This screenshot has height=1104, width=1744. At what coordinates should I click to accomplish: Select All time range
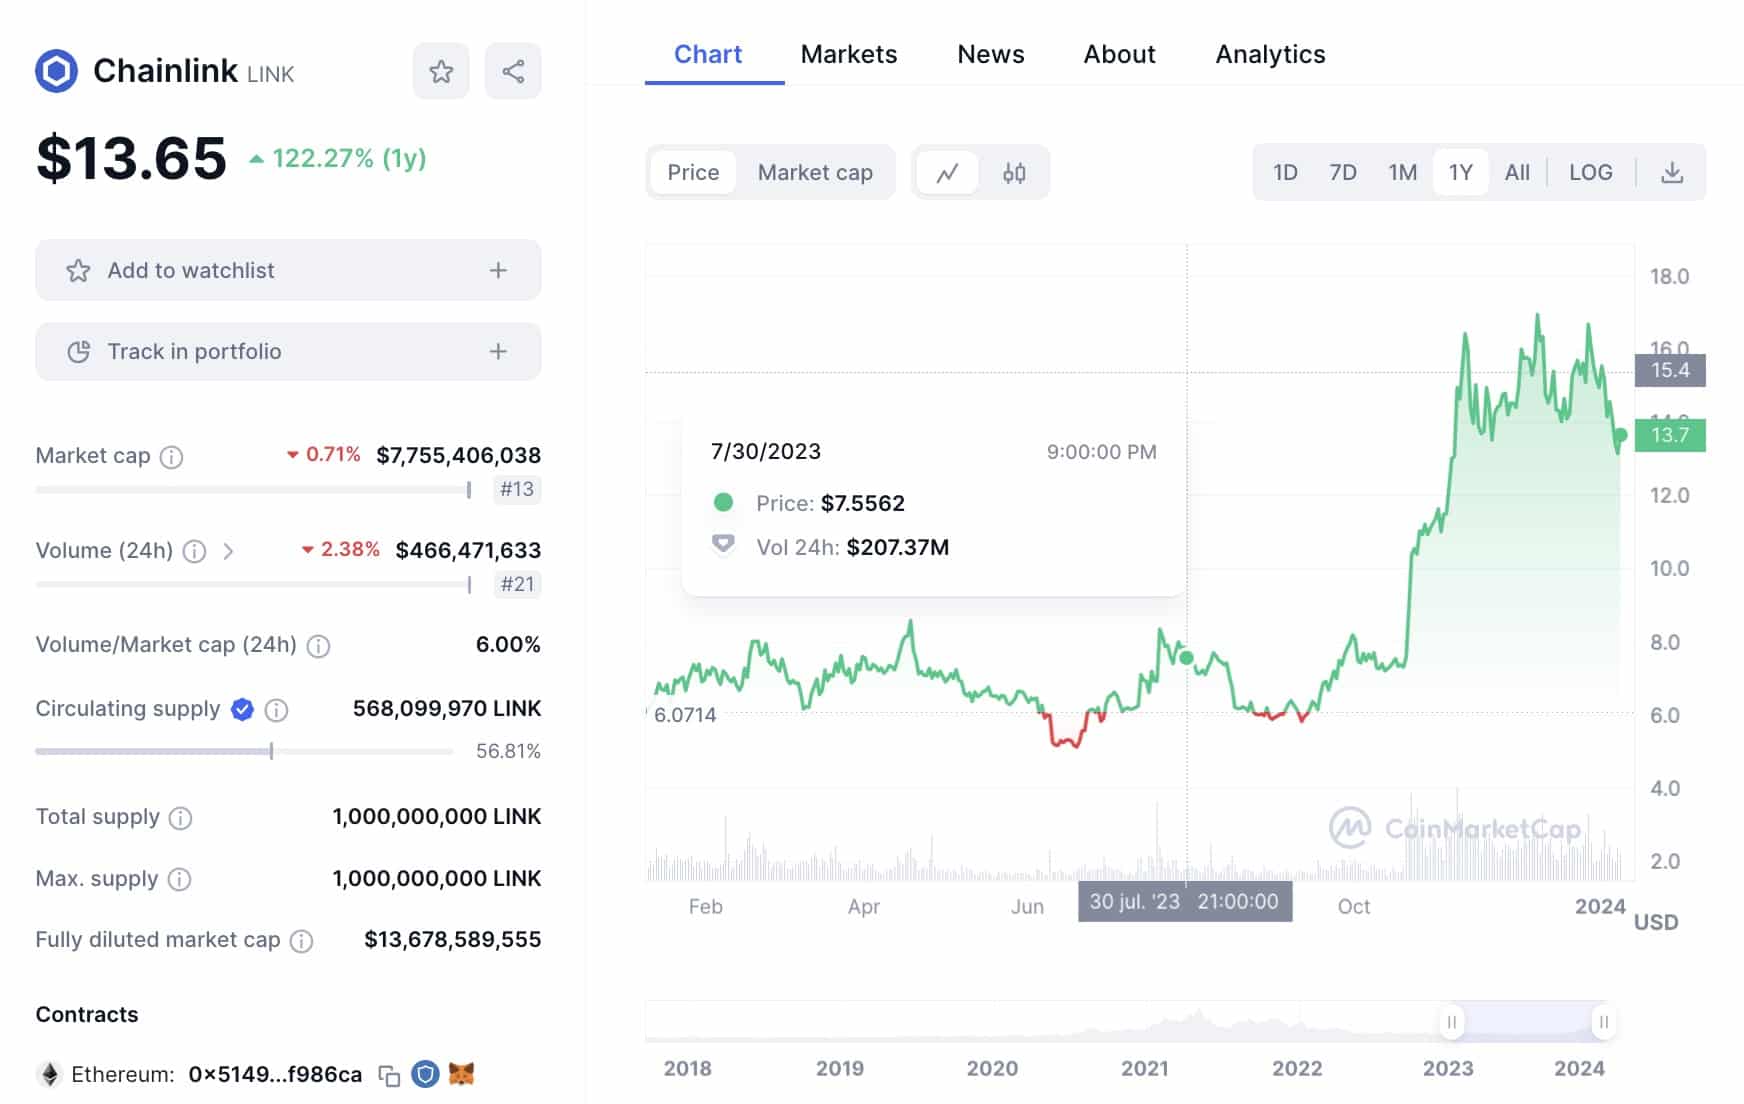pos(1517,173)
